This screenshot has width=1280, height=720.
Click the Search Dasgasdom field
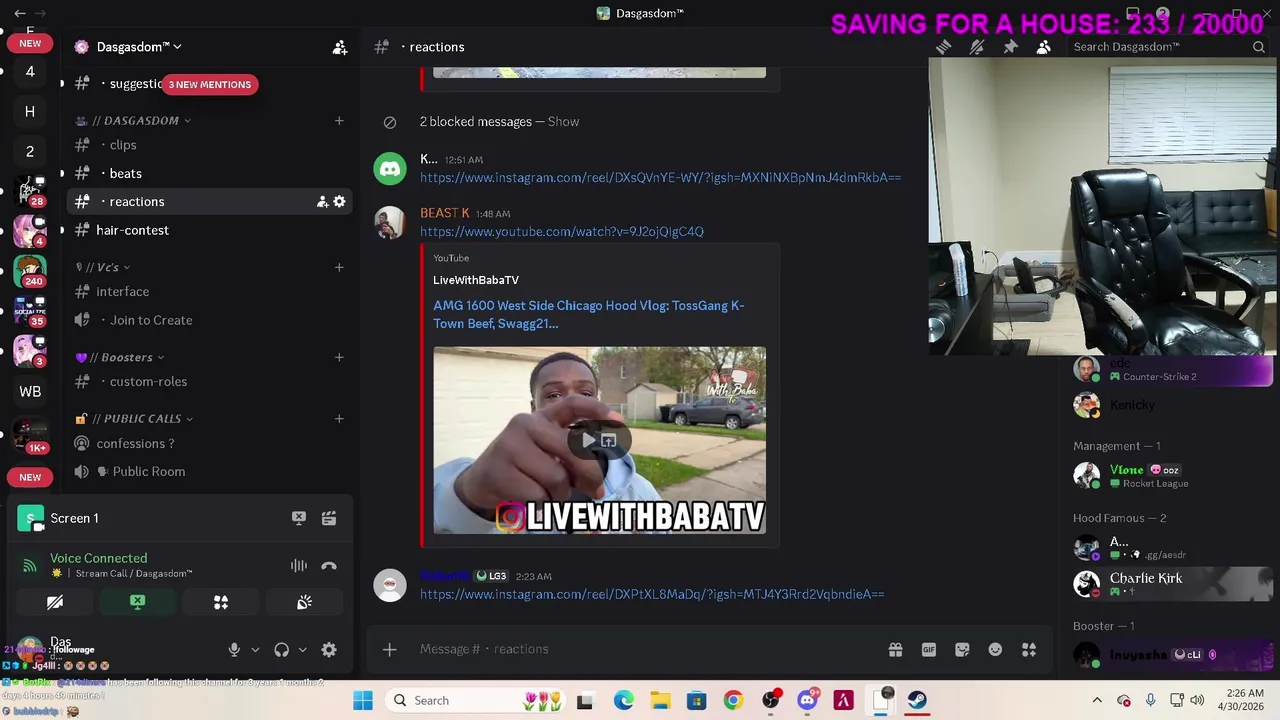(1167, 47)
